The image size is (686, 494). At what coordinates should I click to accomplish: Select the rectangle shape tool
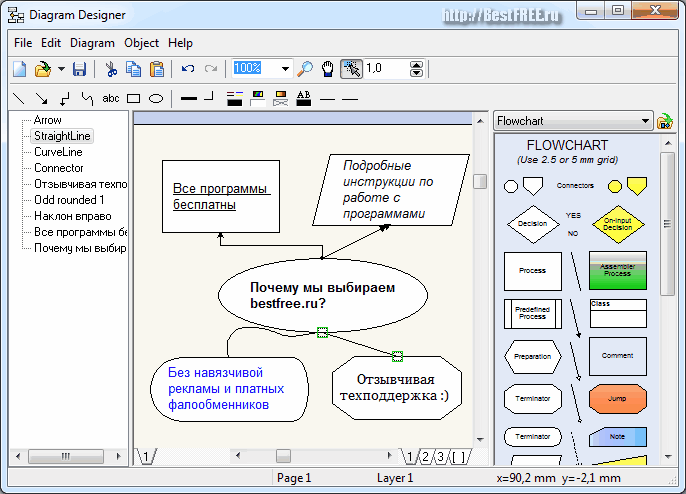[x=133, y=99]
